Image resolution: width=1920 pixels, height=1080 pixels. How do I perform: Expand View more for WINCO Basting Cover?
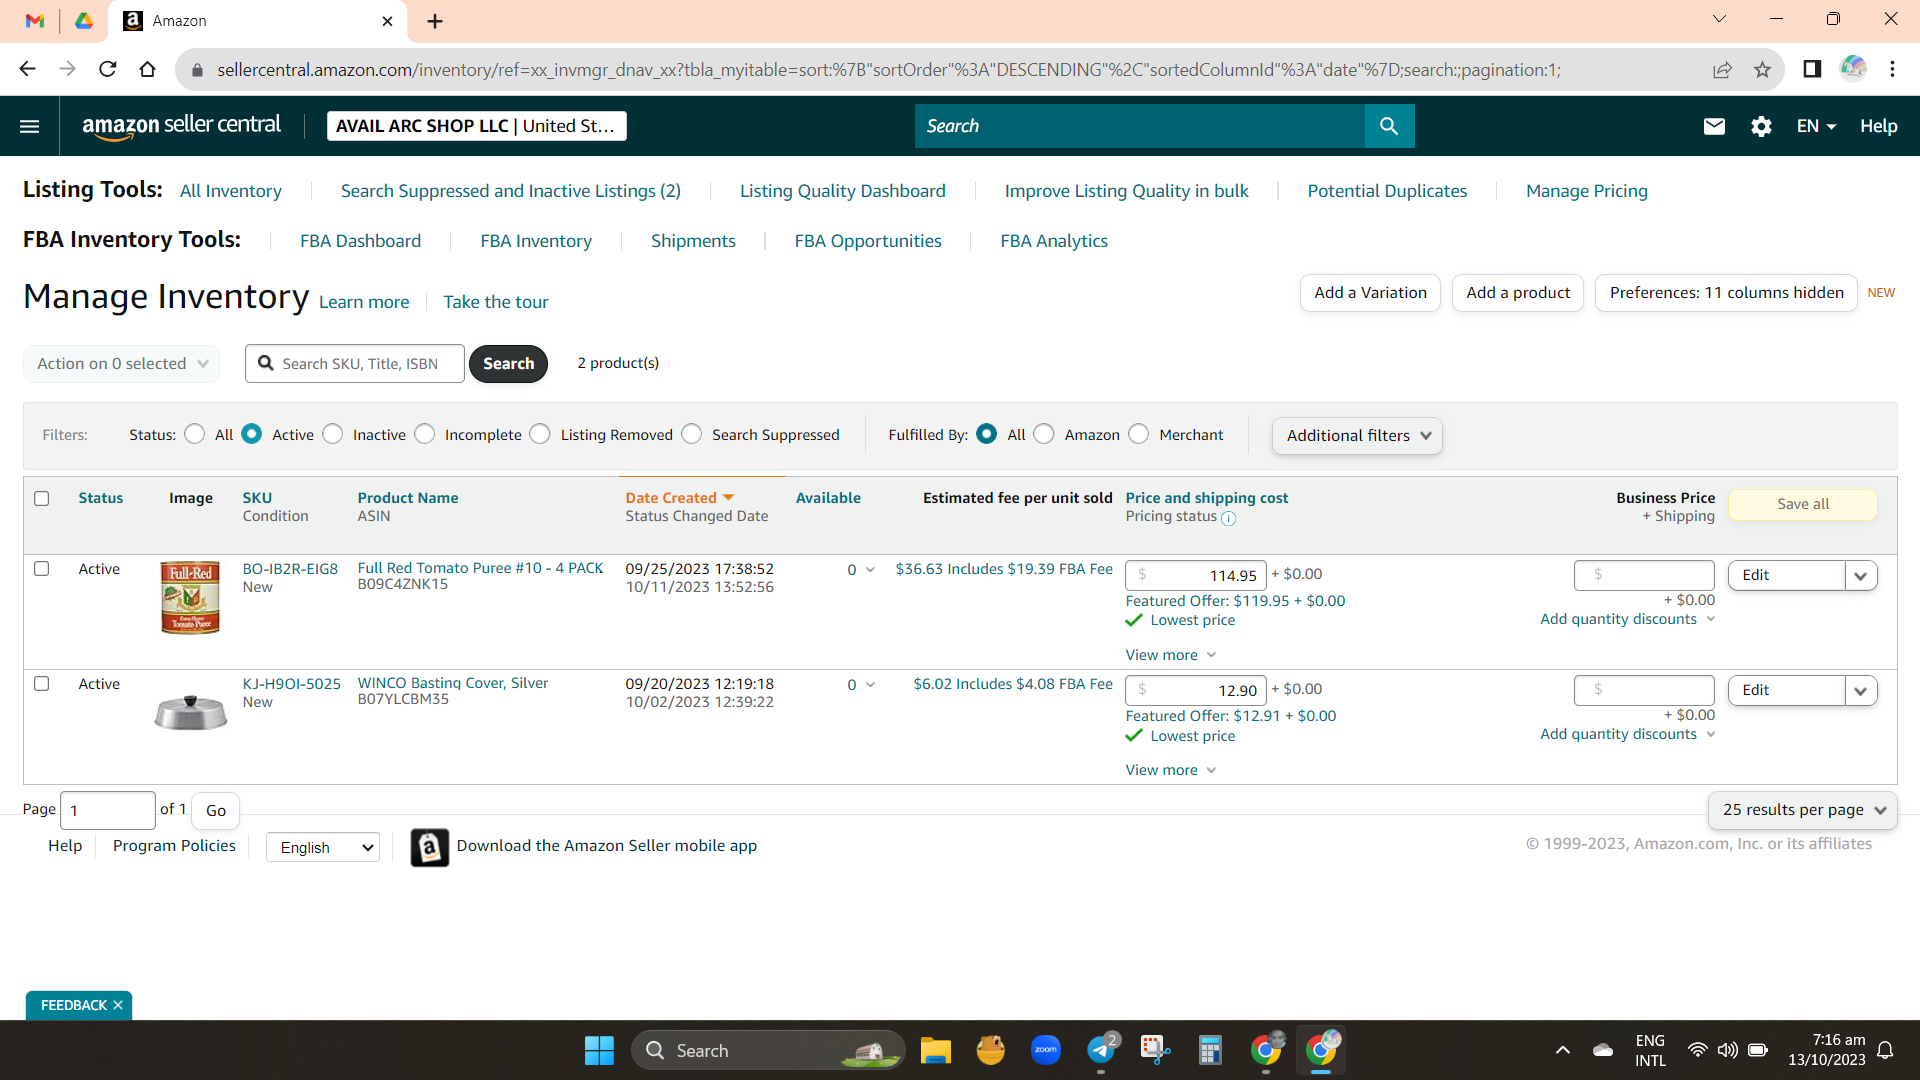click(1170, 770)
